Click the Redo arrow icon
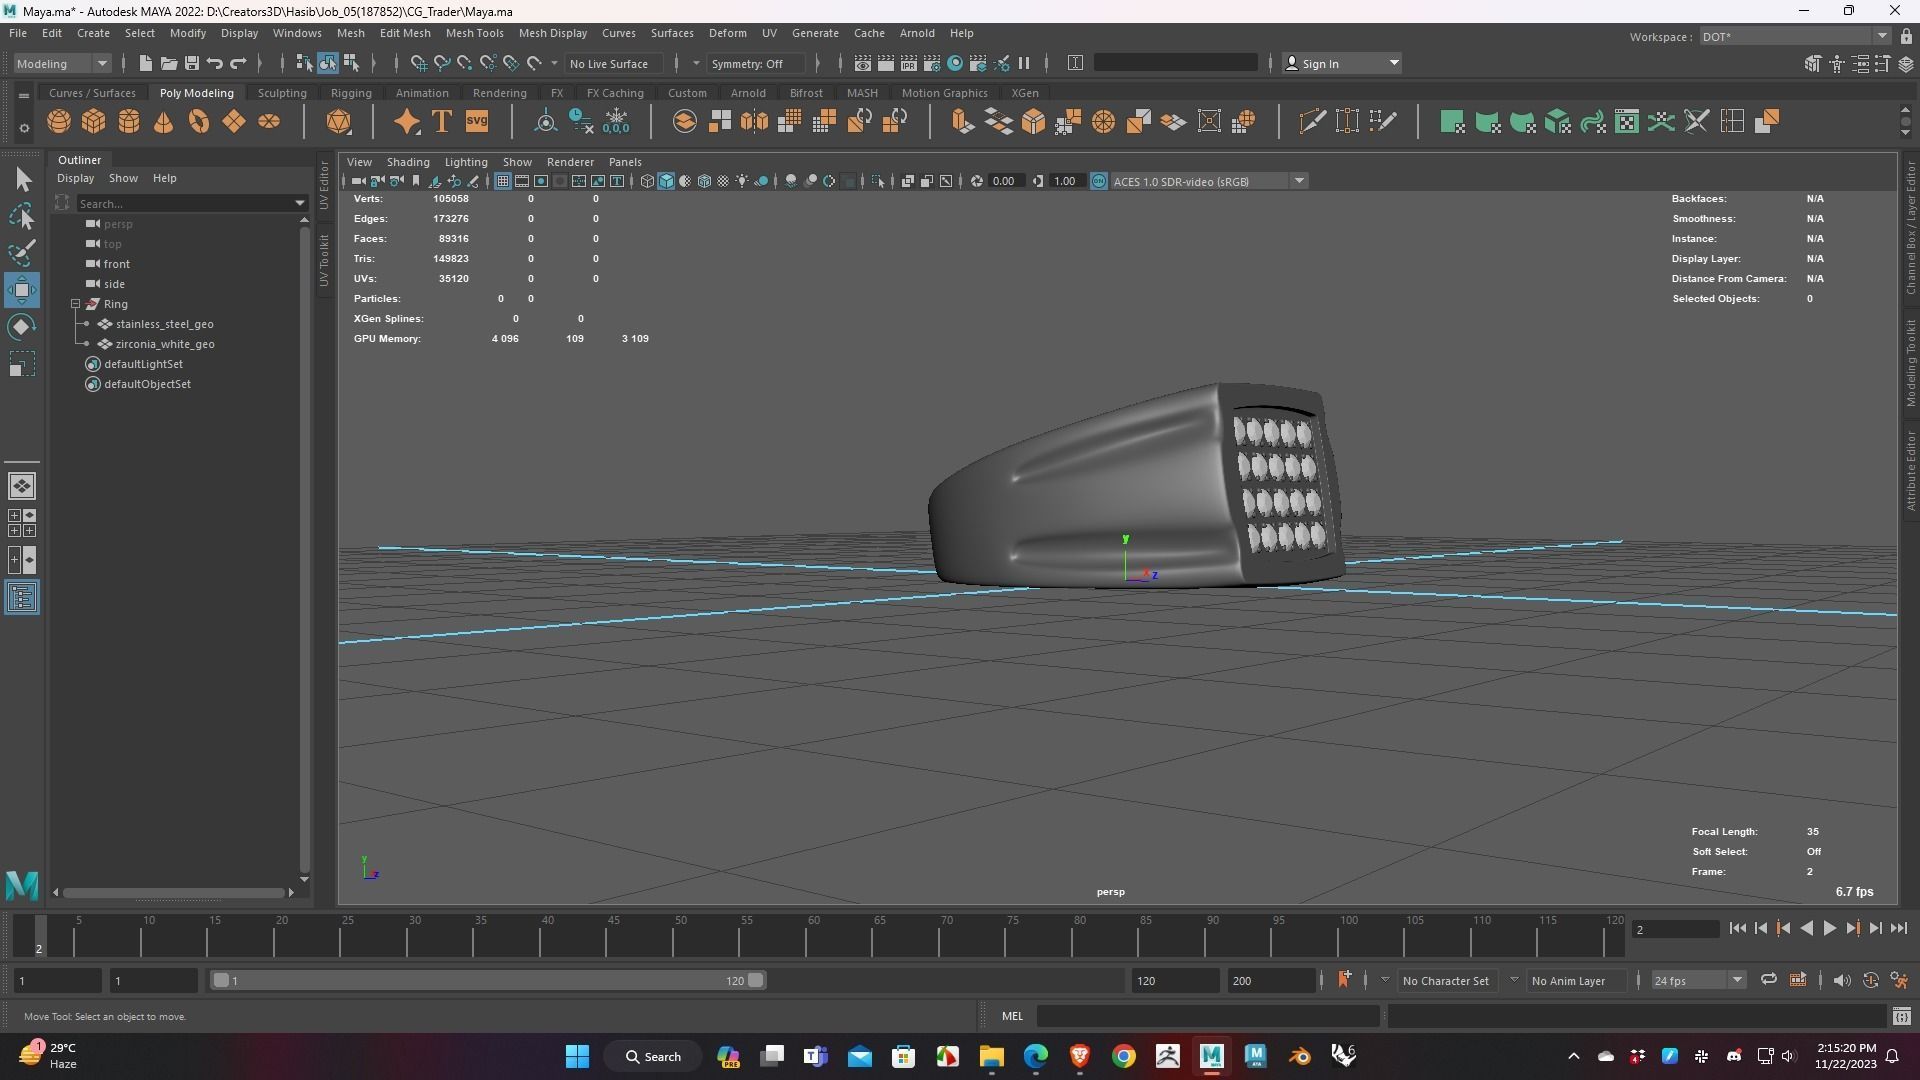 point(238,63)
